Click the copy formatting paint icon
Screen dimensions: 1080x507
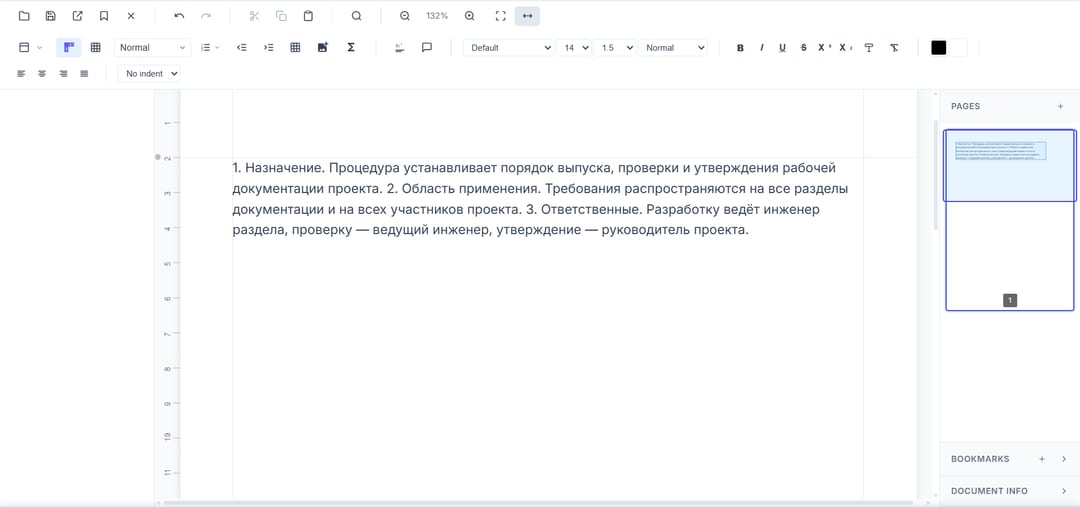click(x=869, y=48)
